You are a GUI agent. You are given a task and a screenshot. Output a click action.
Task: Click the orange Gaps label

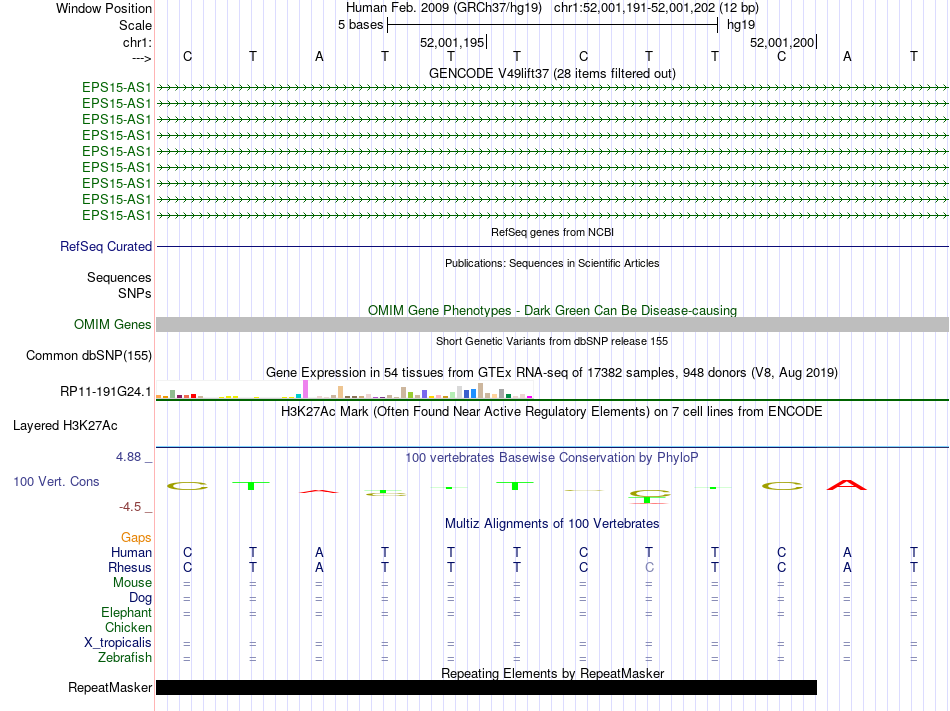click(136, 537)
